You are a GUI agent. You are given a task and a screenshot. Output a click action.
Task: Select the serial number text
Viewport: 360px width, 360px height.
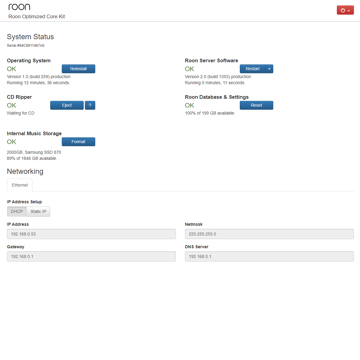click(x=26, y=46)
